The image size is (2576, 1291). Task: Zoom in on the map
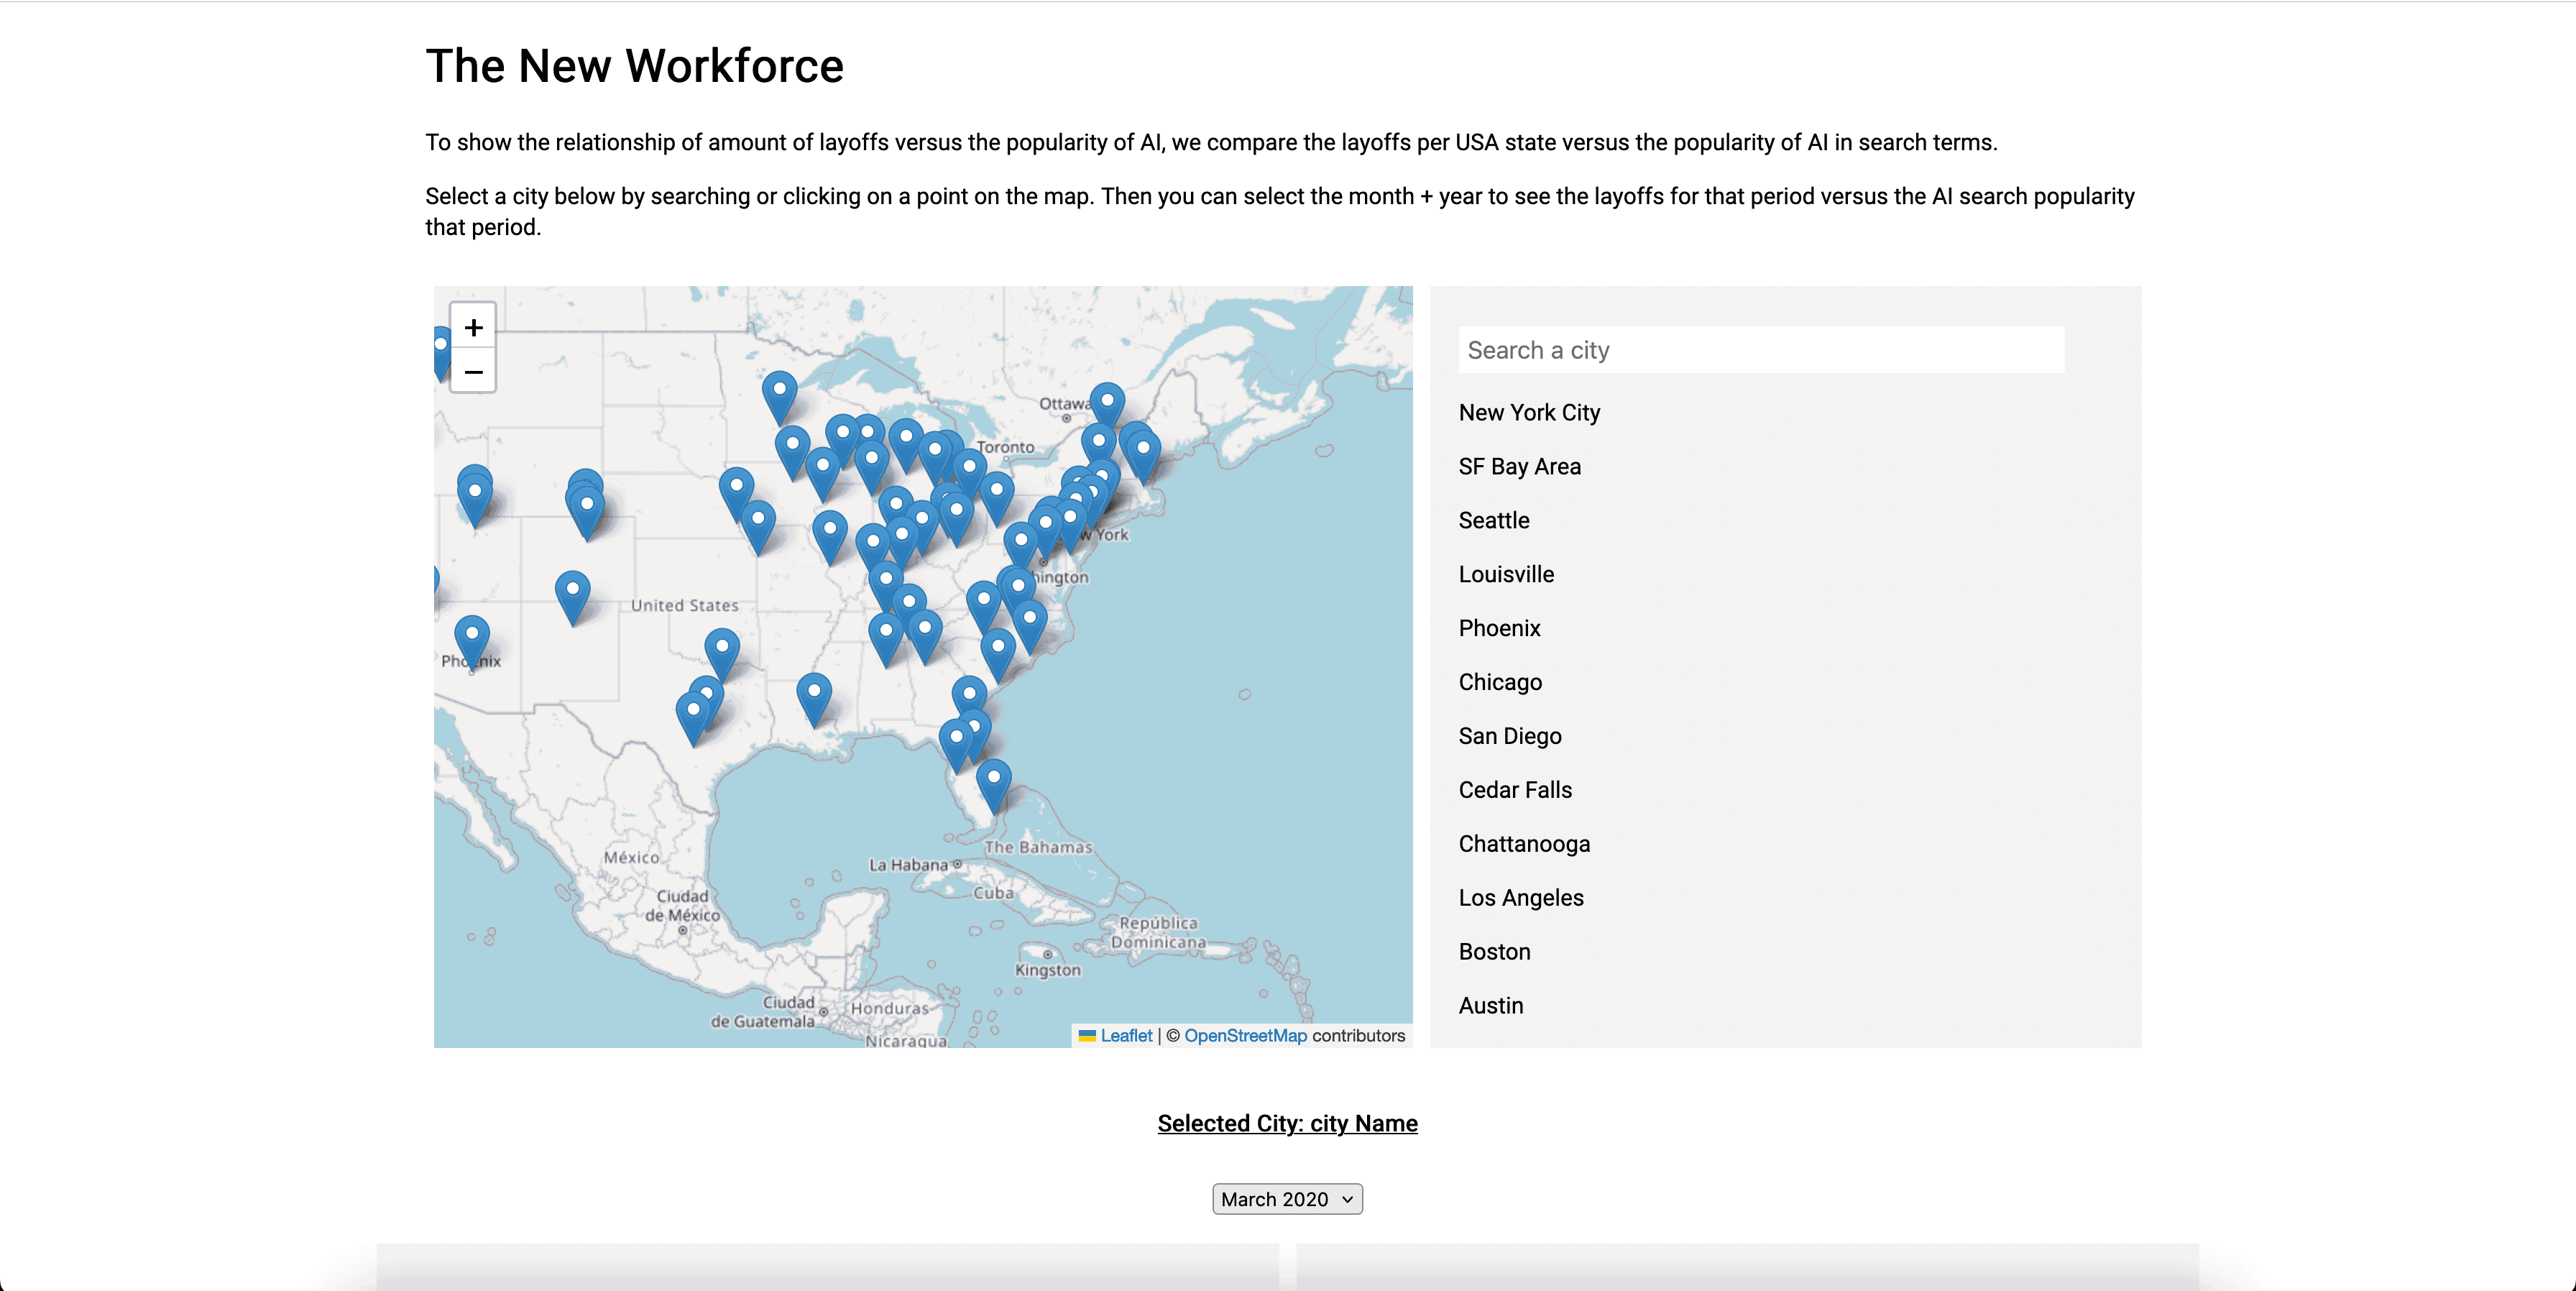pos(473,327)
